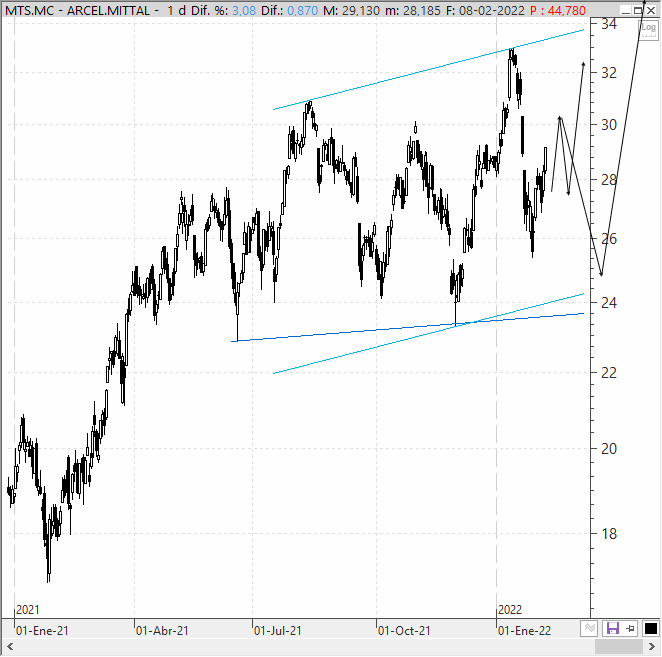The width and height of the screenshot is (662, 657).
Task: Click the Dif. value 0,870
Action: tap(303, 11)
